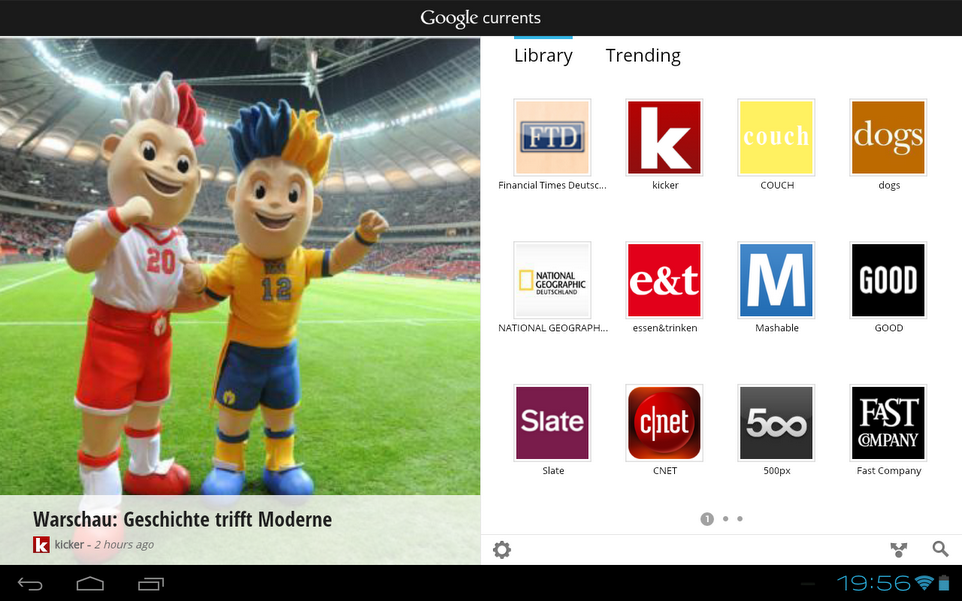Open the yellow COUCH edition icon
Viewport: 962px width, 601px height.
click(x=776, y=137)
